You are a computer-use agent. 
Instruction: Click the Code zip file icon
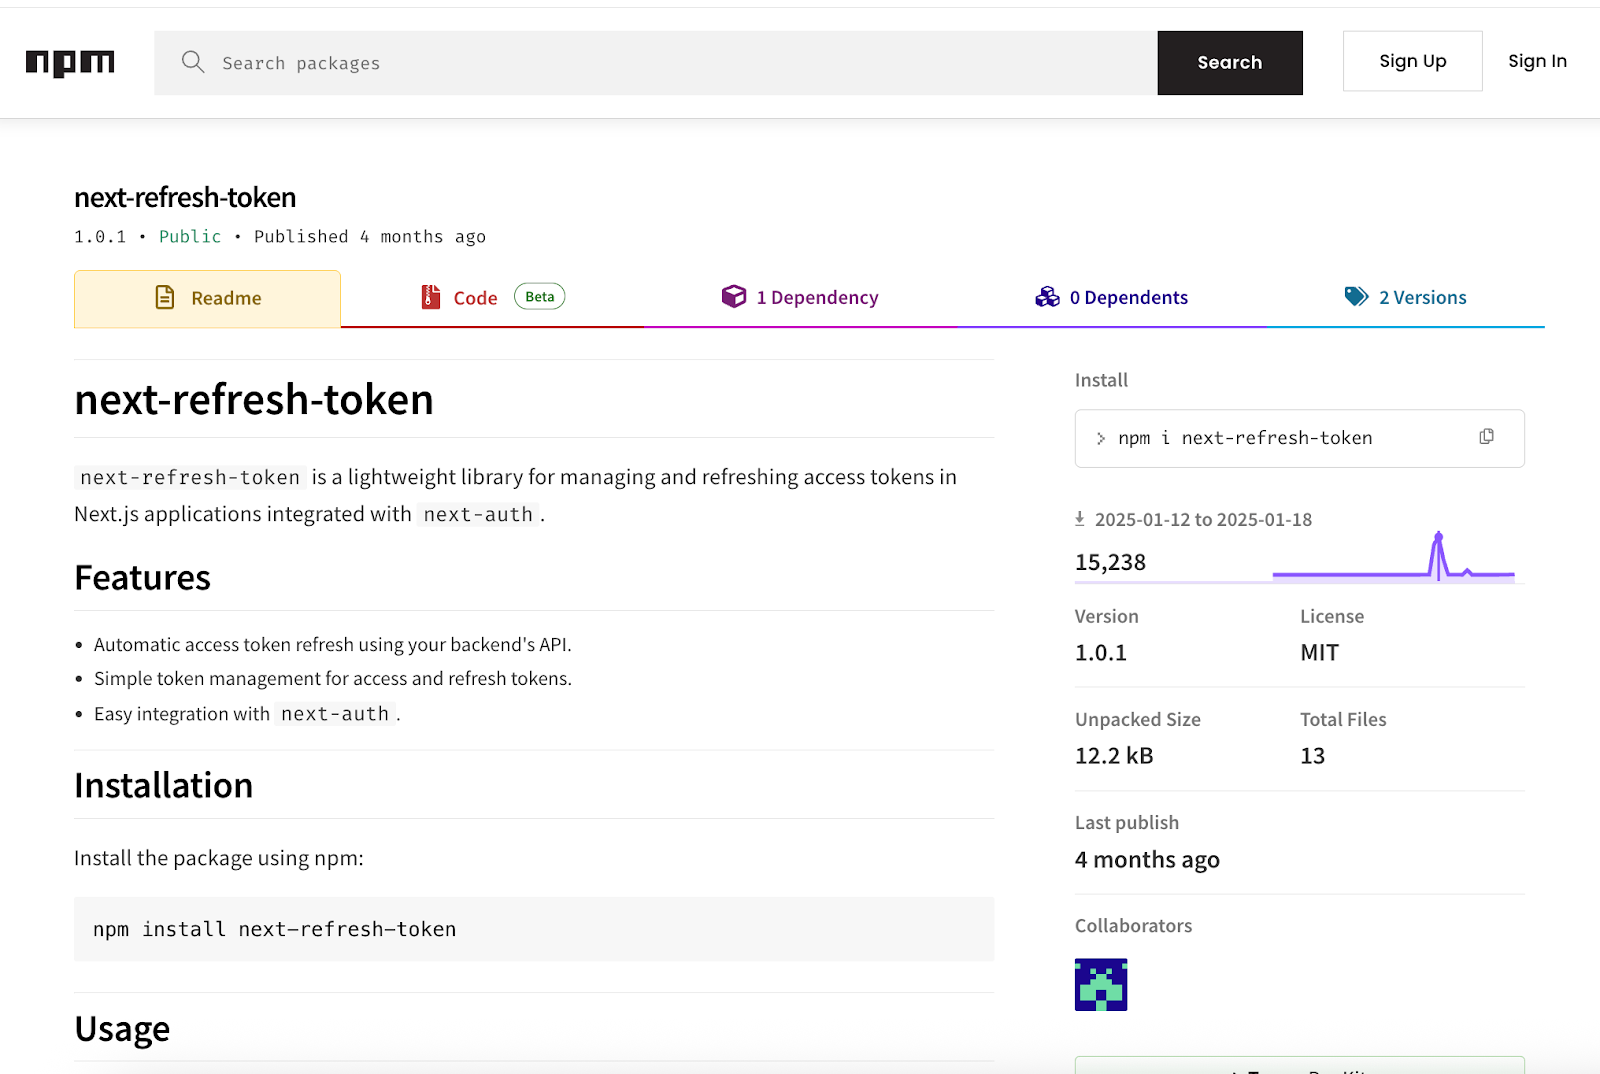[431, 297]
